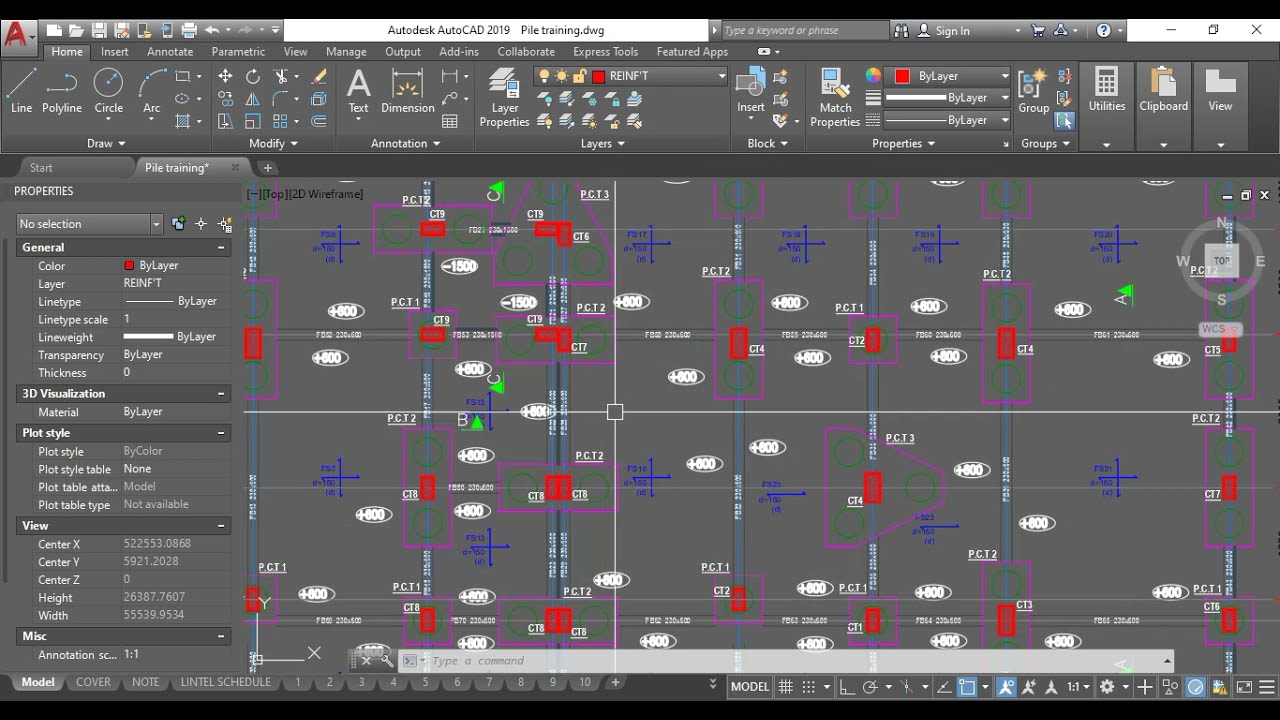Open the Insert ribbon tab
The width and height of the screenshot is (1280, 720).
coord(114,51)
